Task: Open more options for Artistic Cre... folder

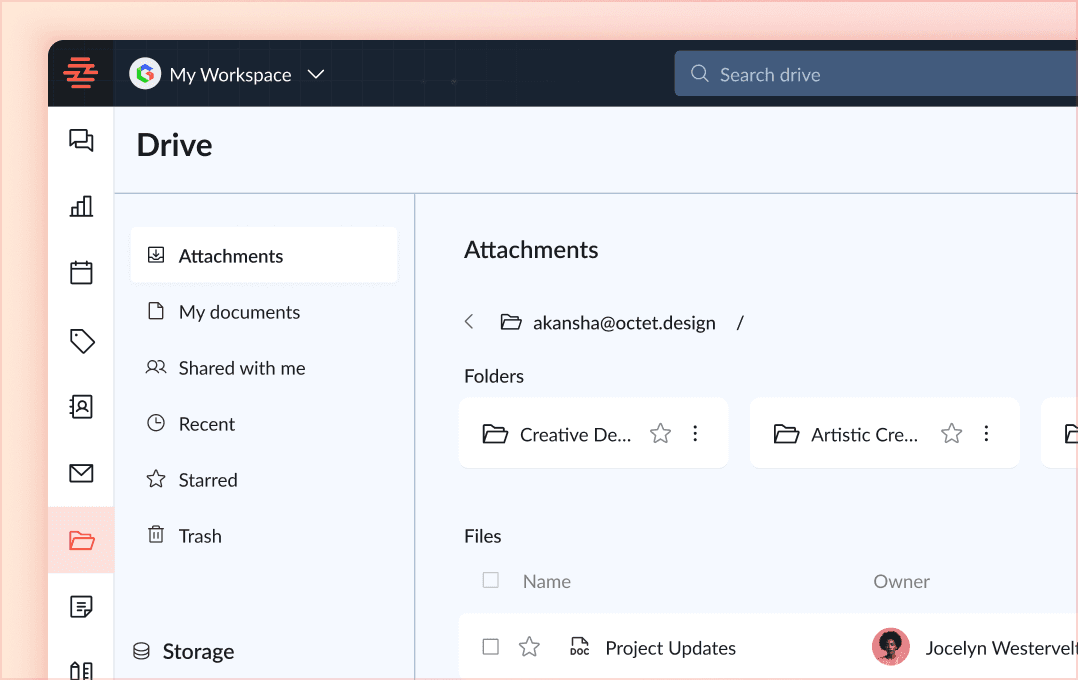Action: click(x=986, y=433)
